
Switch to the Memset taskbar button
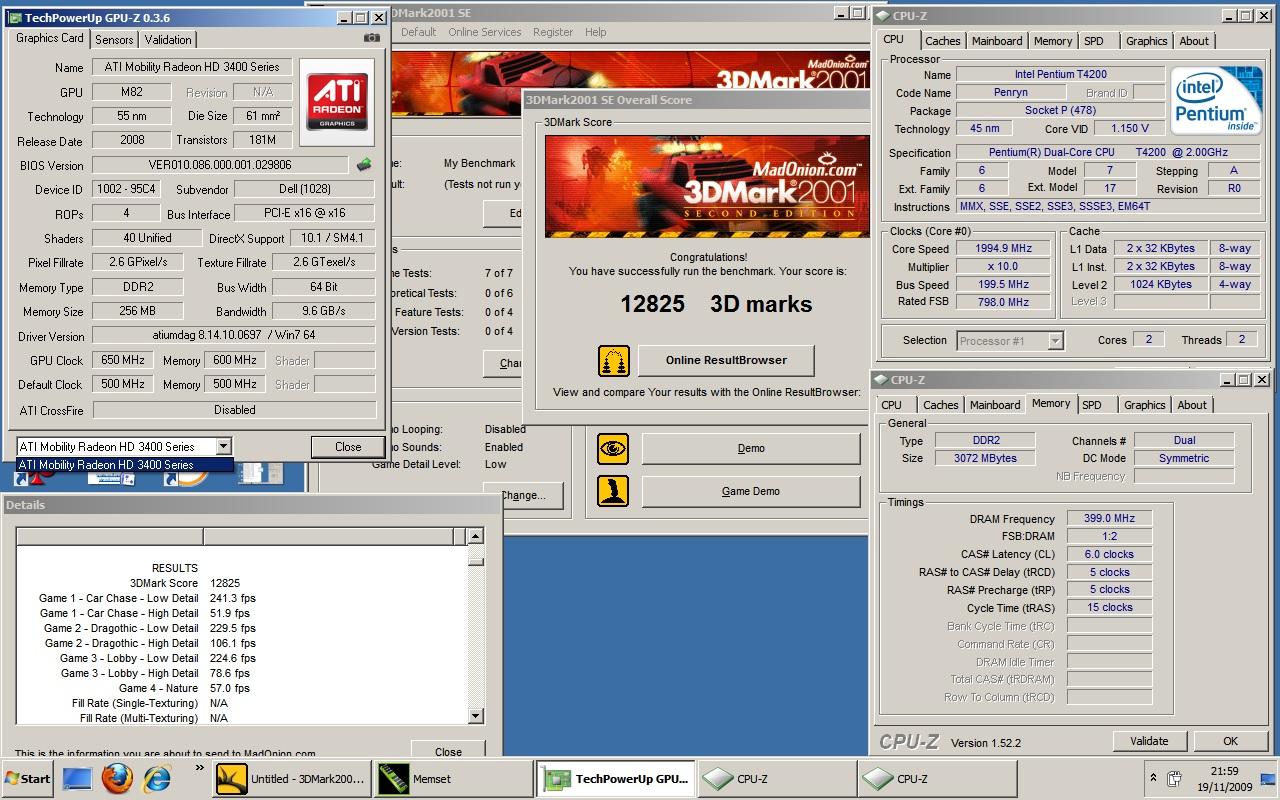tap(453, 779)
